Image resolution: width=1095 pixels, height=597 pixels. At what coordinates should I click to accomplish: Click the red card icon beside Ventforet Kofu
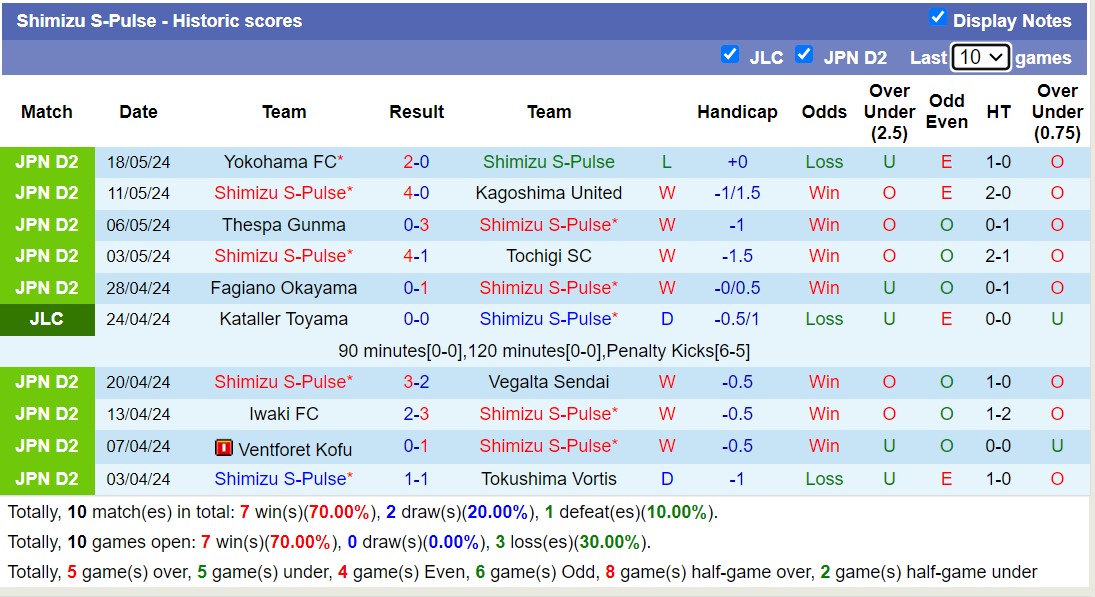click(x=224, y=448)
